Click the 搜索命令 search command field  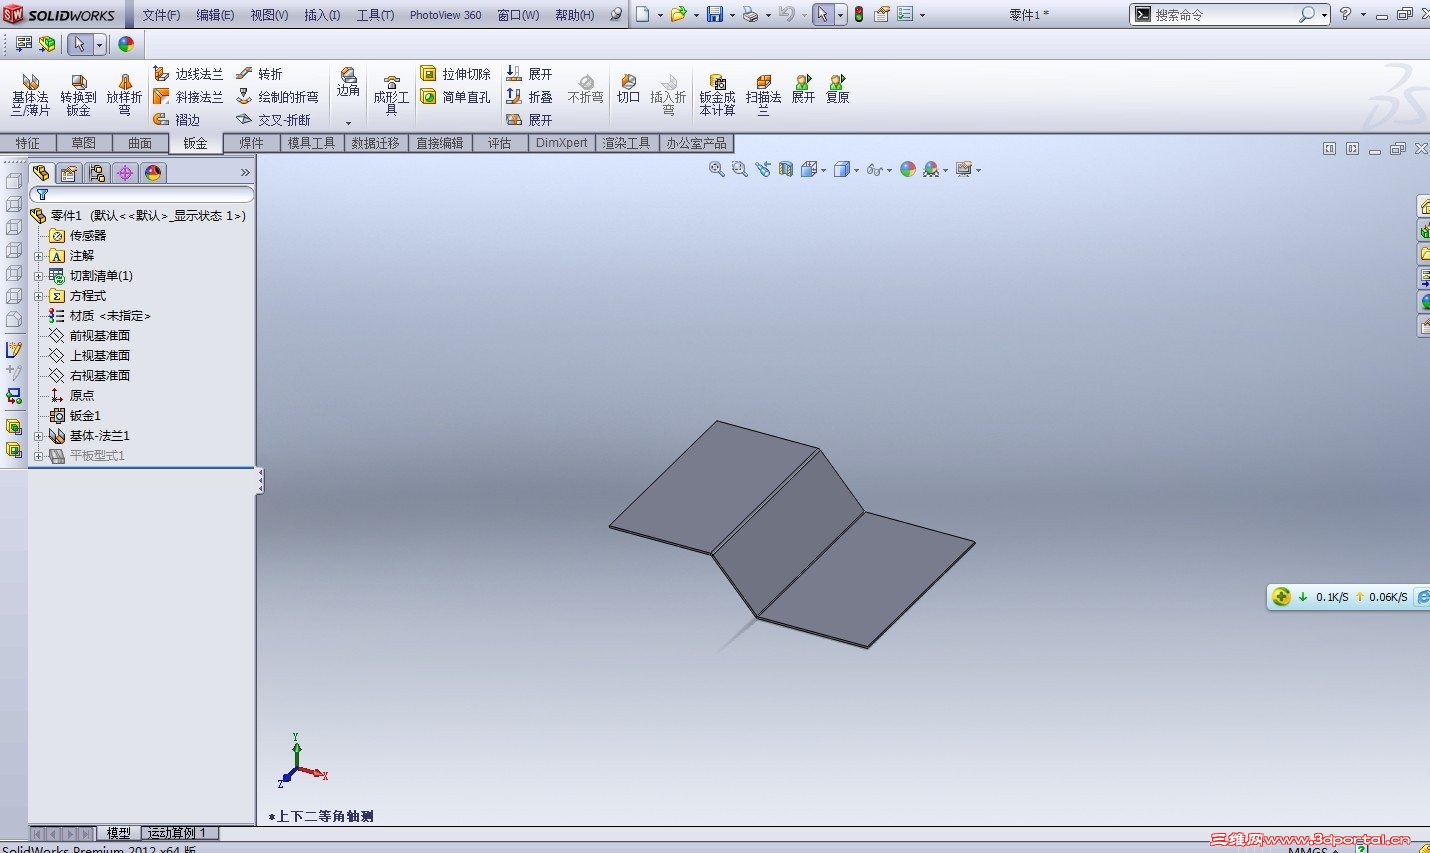1224,15
